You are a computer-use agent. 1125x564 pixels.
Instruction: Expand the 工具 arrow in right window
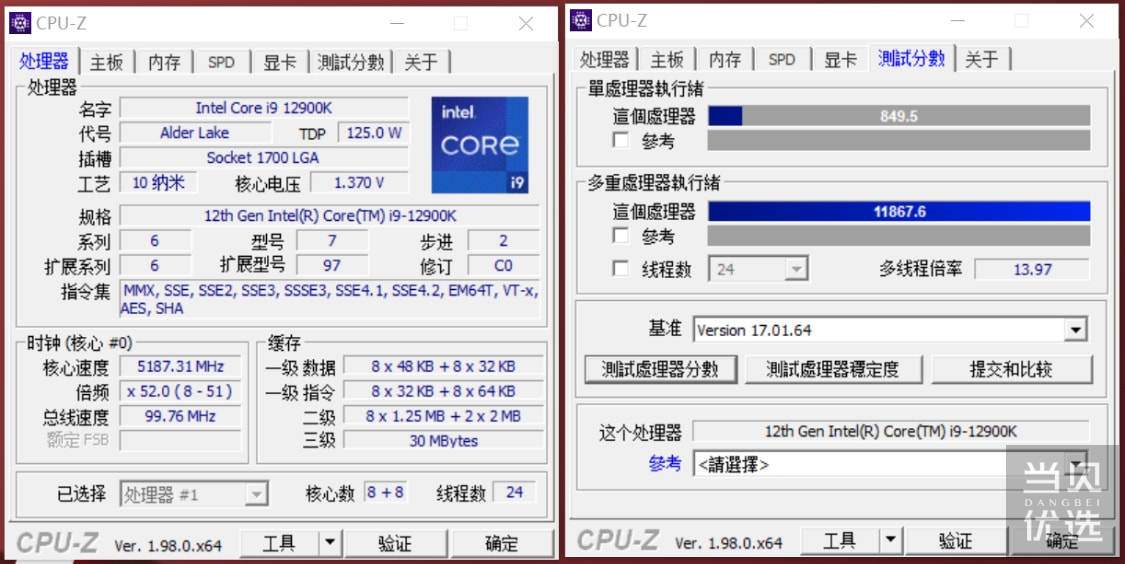[x=890, y=540]
